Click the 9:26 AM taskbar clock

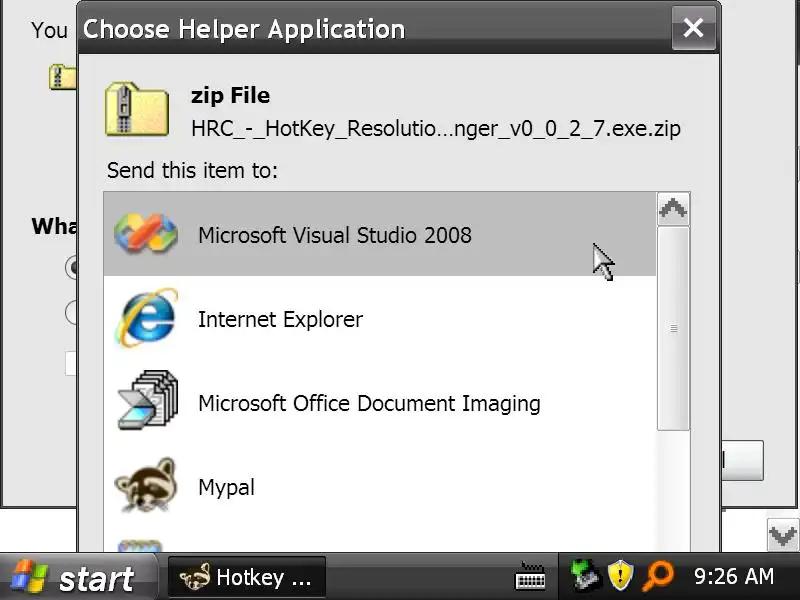point(734,577)
